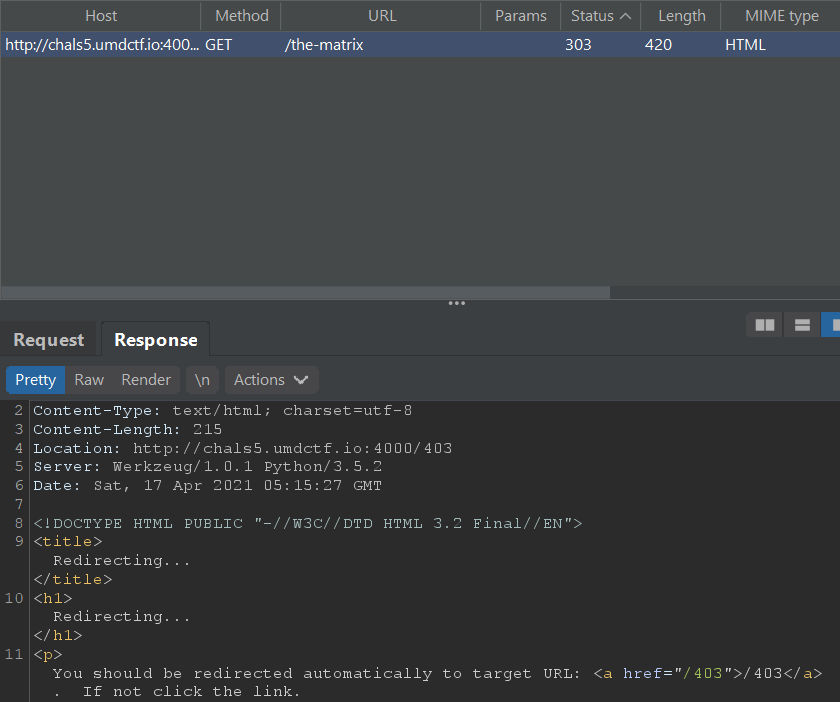The image size is (840, 702).
Task: Sort table by Length column
Action: [681, 16]
